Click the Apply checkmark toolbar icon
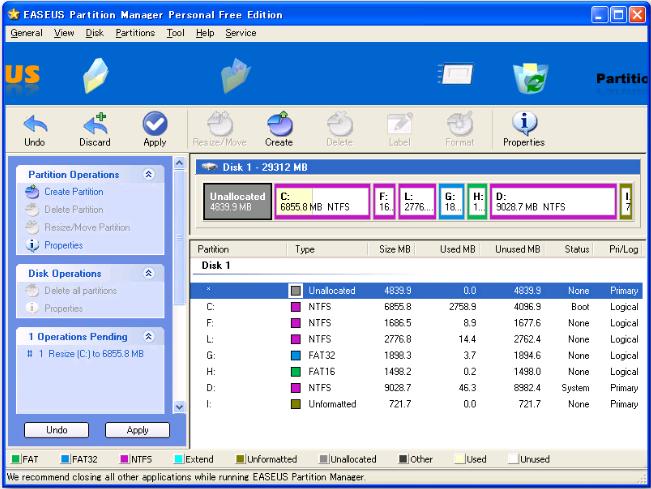The height and width of the screenshot is (489, 651). point(155,124)
